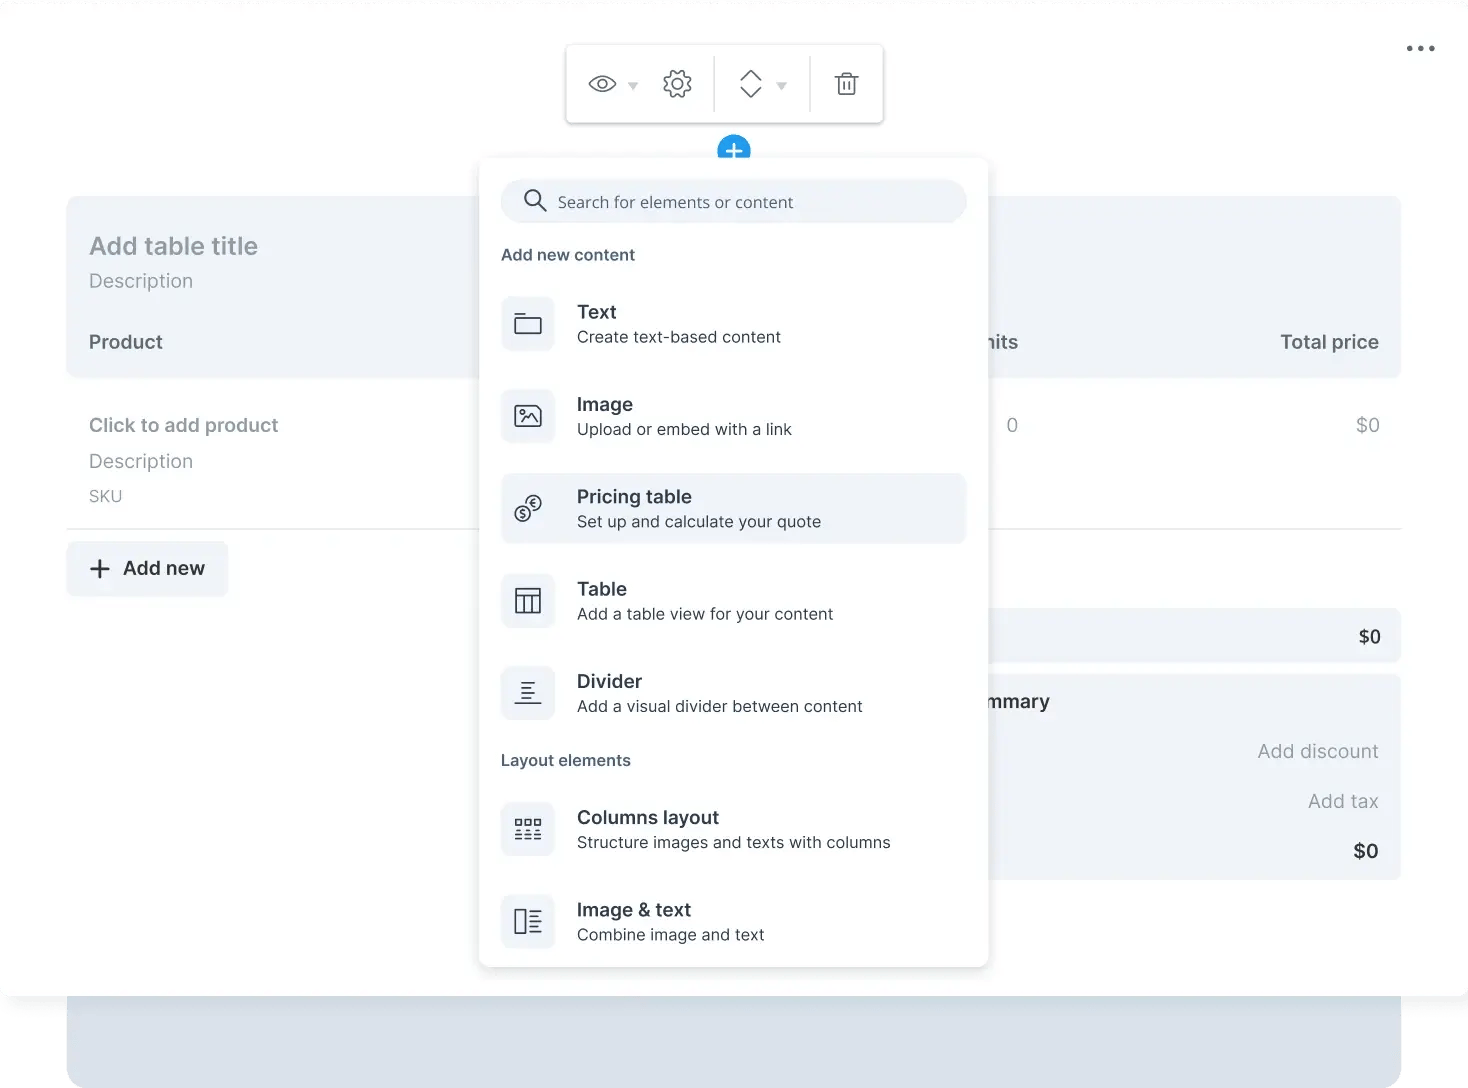Choose Table from add content menu
Image resolution: width=1468 pixels, height=1088 pixels.
733,601
